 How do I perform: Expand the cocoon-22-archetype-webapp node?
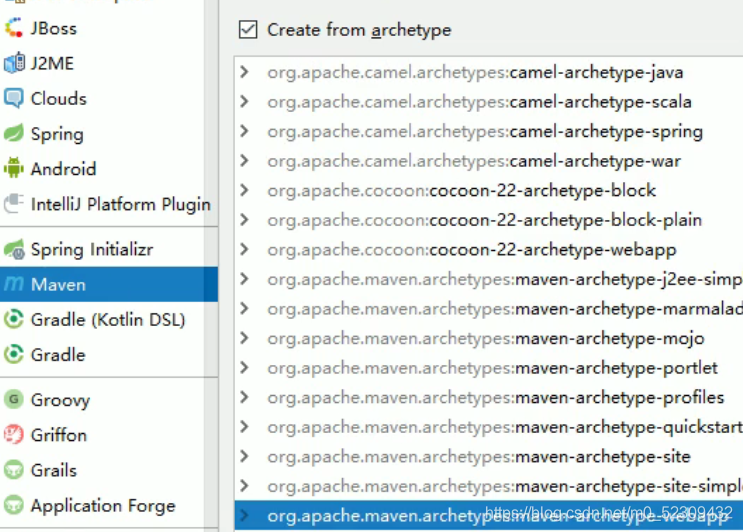click(245, 249)
